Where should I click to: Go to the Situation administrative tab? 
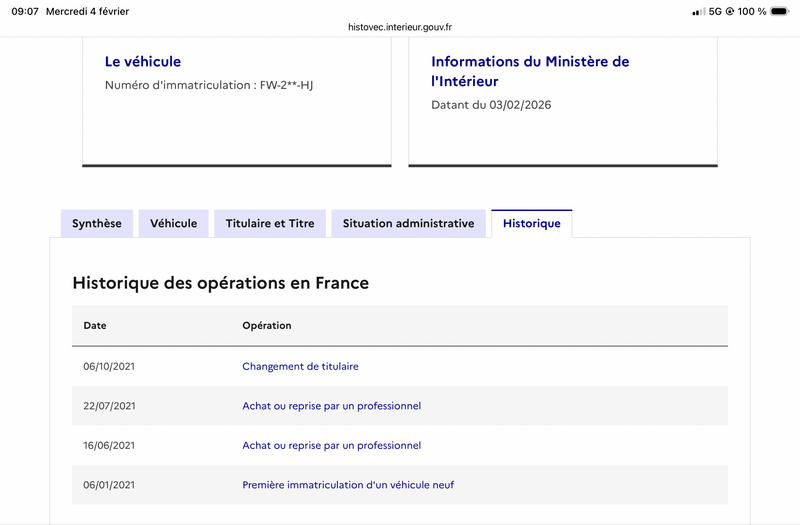pyautogui.click(x=408, y=224)
